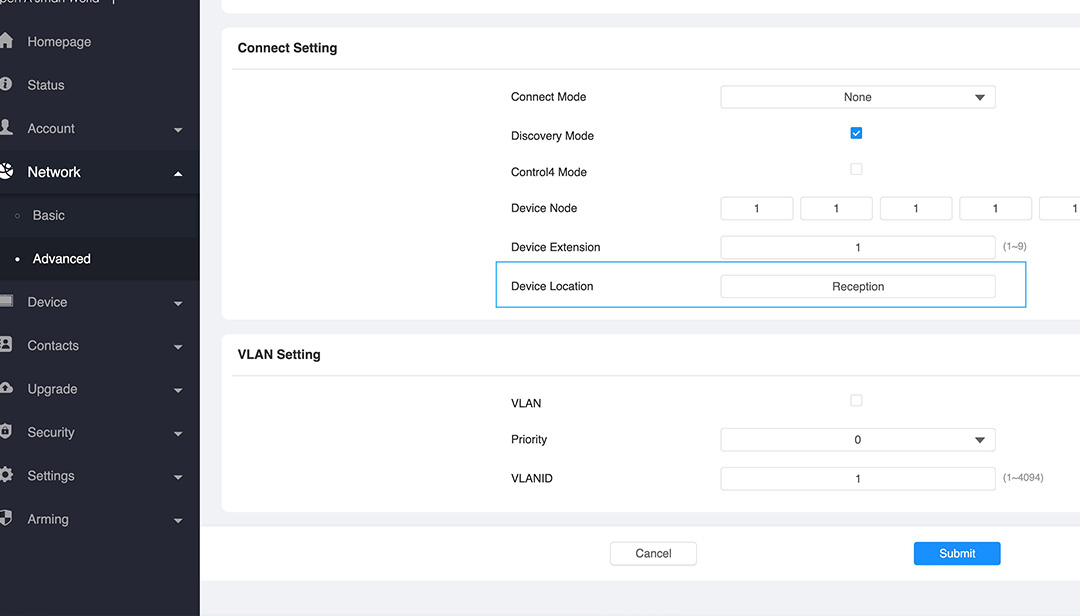
Task: Click the Settings gear icon
Action: [5, 476]
